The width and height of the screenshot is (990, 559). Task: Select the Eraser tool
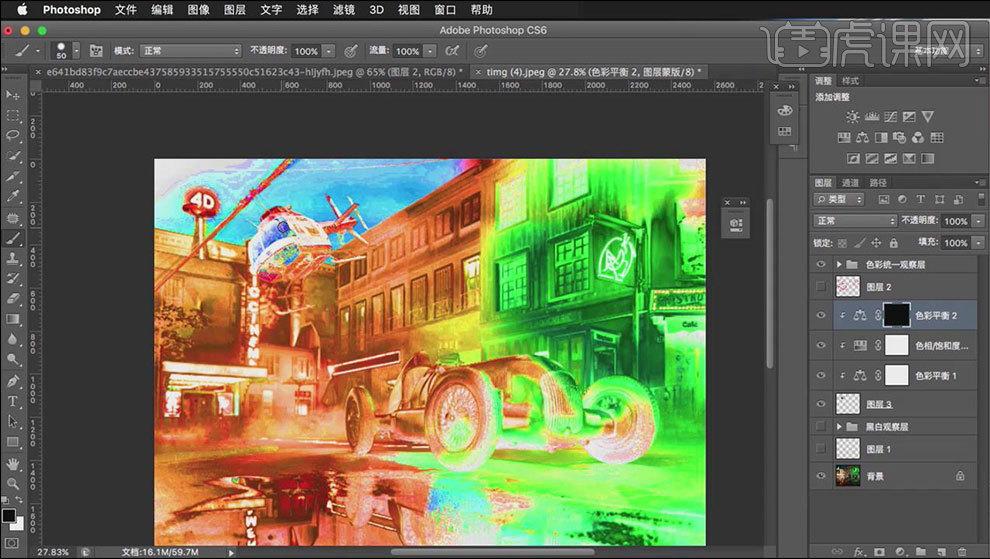12,299
